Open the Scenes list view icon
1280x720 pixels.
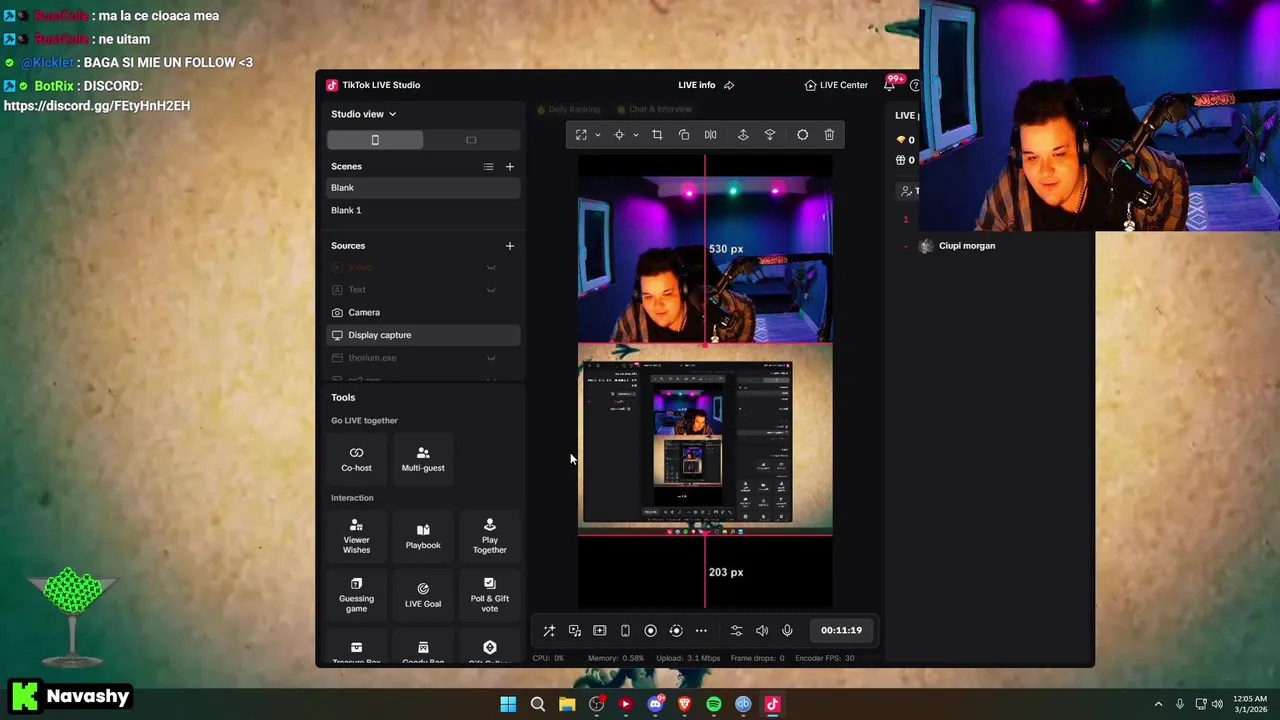tap(488, 167)
